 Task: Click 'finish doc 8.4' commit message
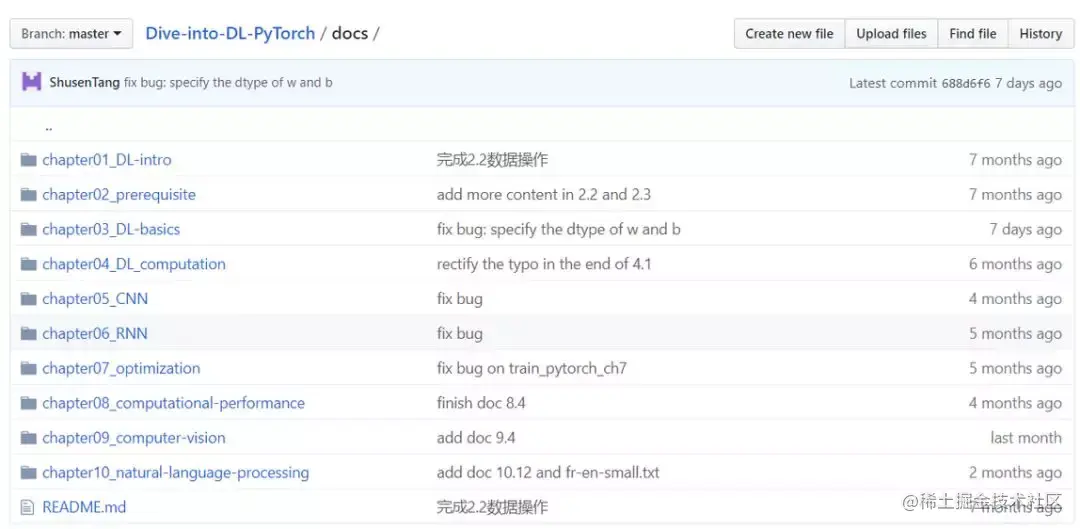point(481,403)
